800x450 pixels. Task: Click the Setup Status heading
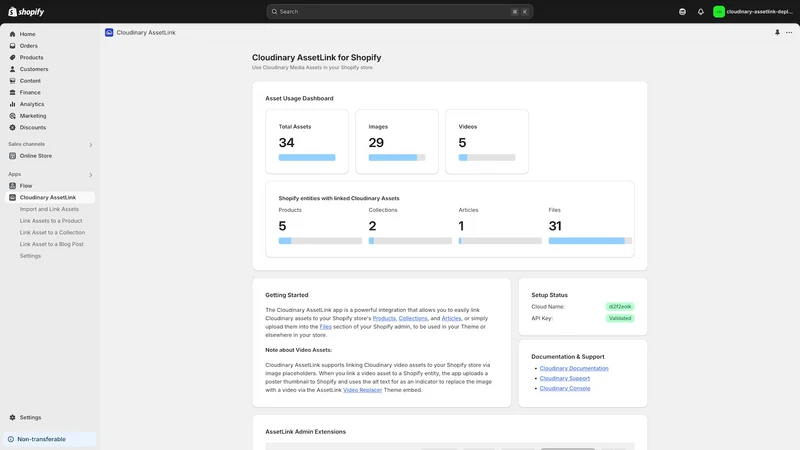549,295
